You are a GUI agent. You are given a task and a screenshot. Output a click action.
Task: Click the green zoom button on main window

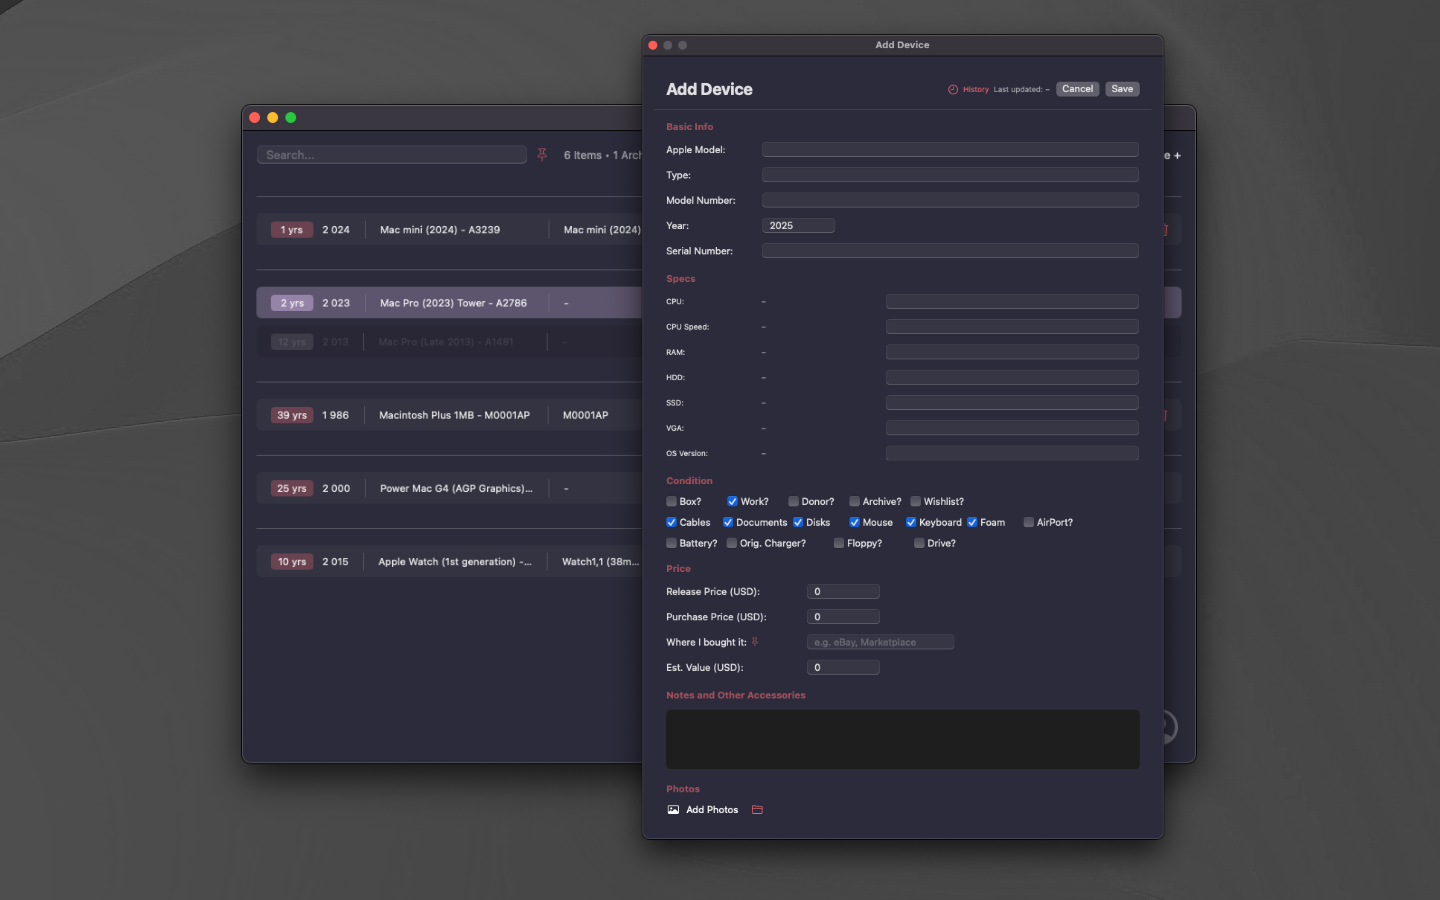coord(291,118)
